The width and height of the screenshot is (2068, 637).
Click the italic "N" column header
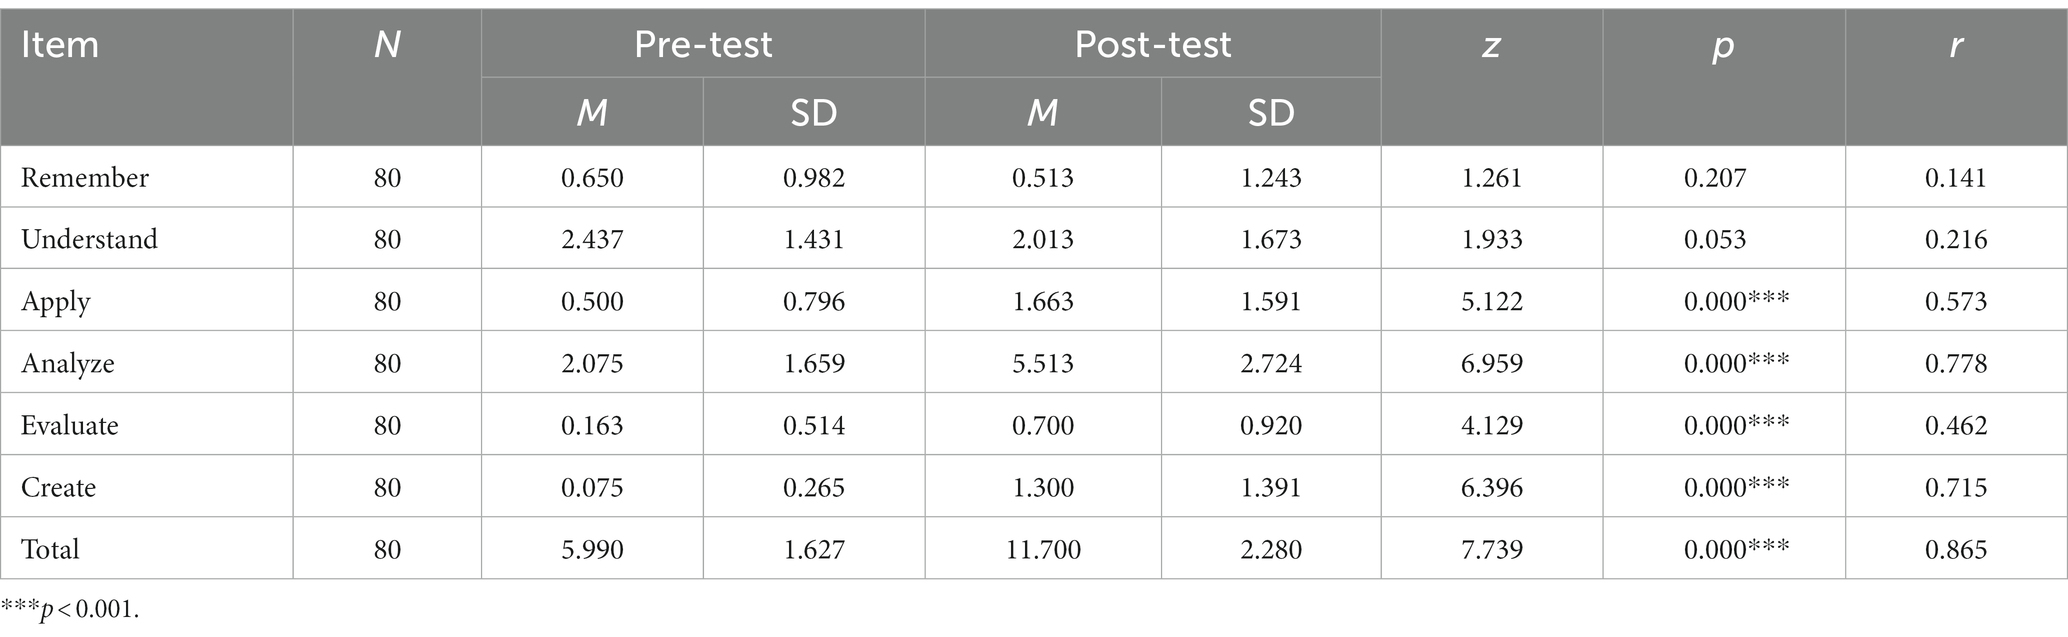387,45
